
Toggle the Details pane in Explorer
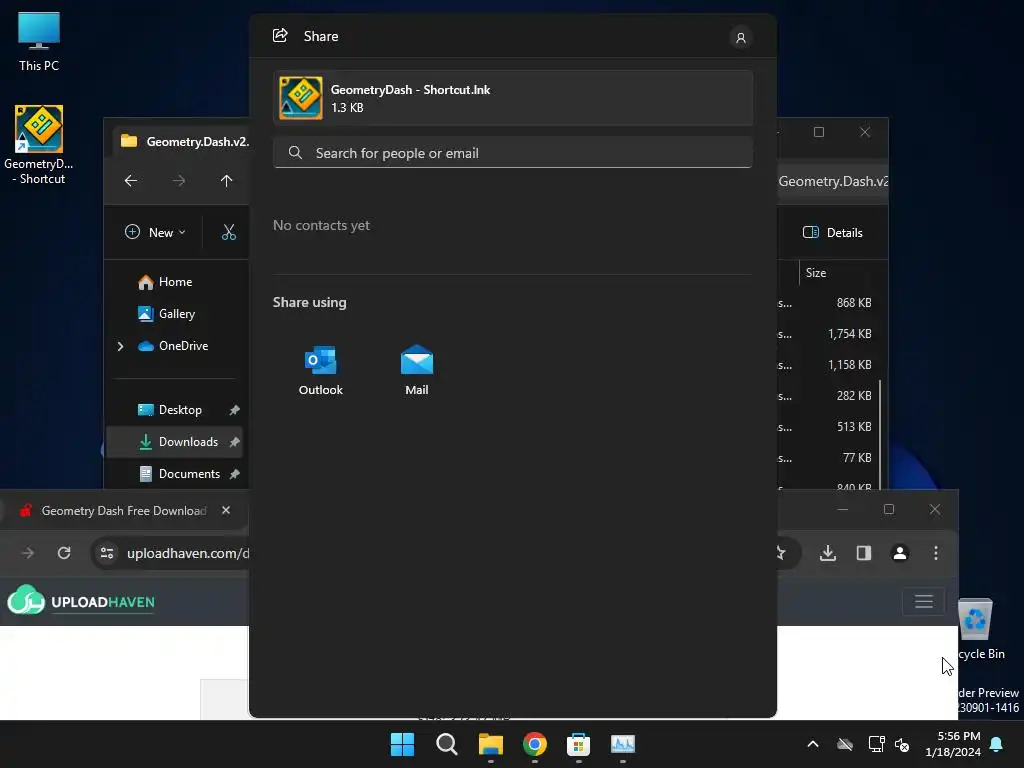pos(833,232)
